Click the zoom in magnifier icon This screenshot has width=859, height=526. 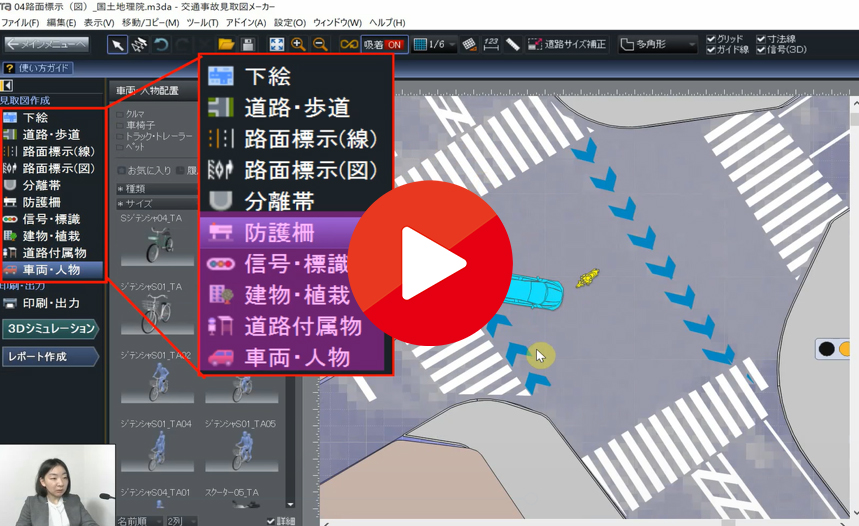tap(298, 45)
